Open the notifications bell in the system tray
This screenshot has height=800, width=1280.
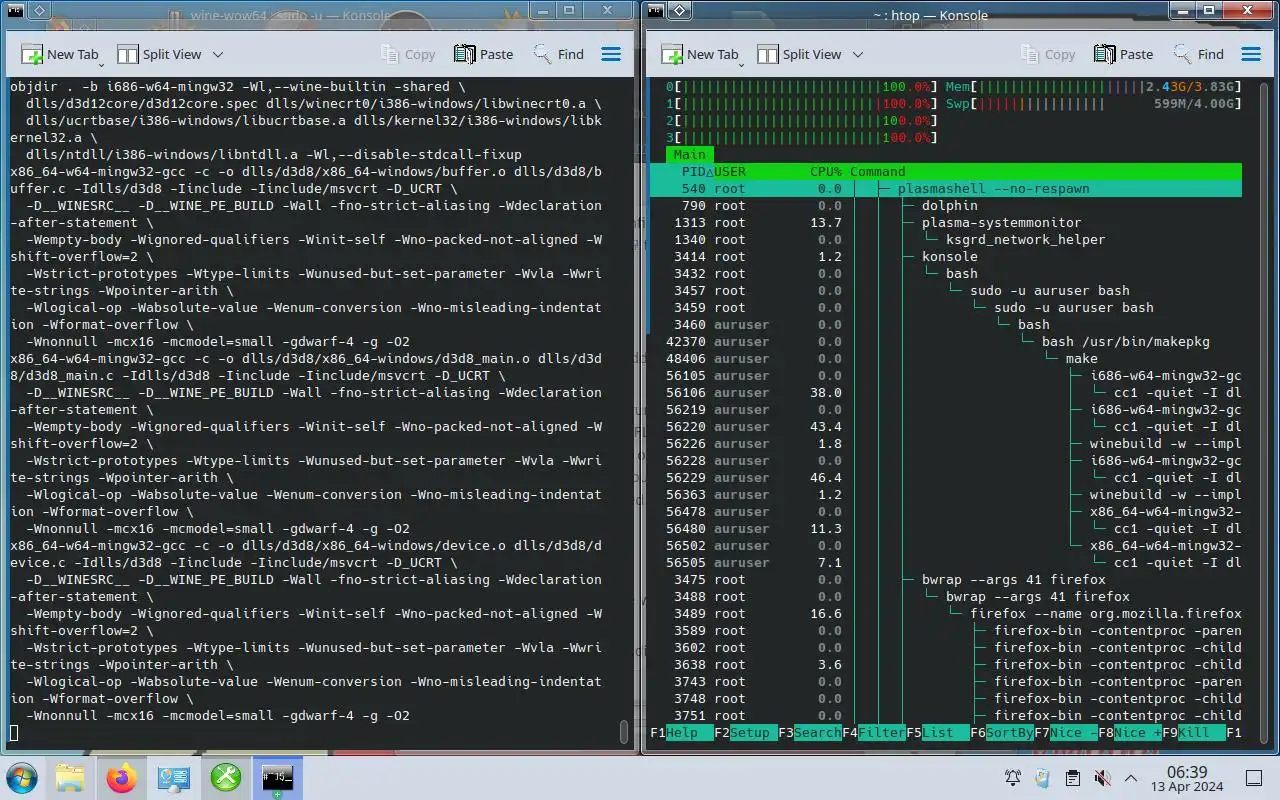coord(1013,778)
